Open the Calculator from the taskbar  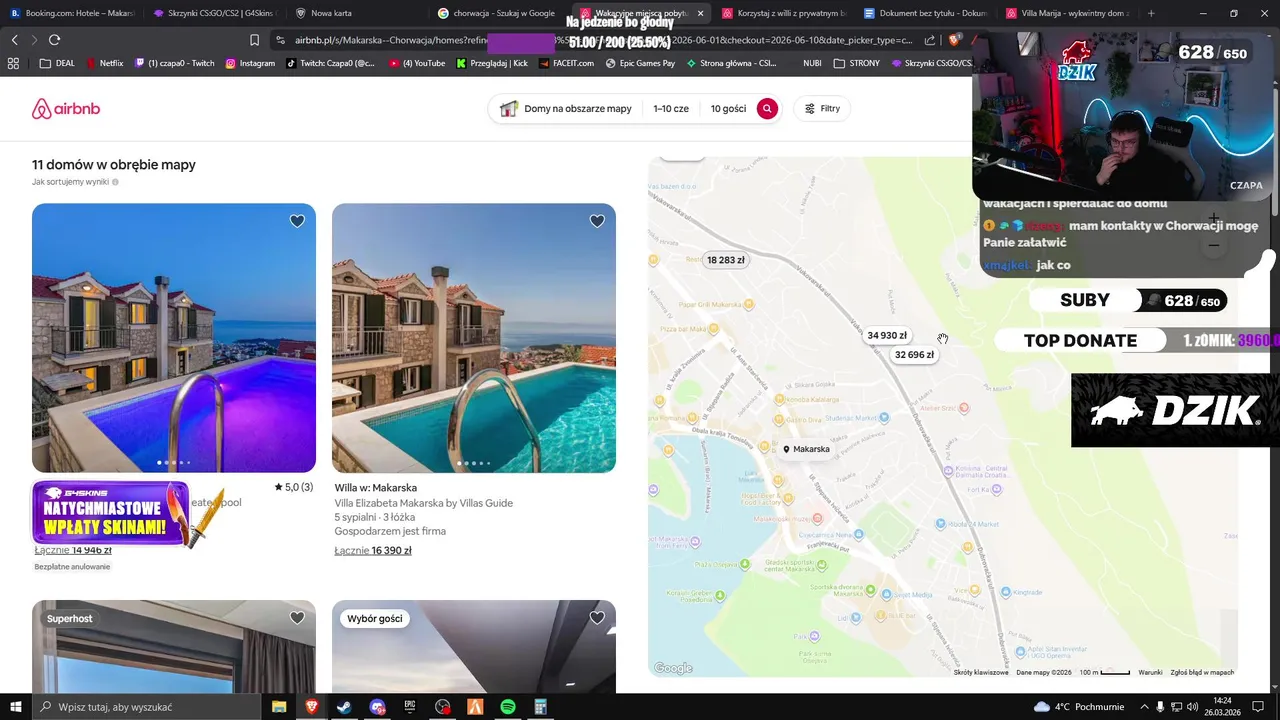point(541,707)
